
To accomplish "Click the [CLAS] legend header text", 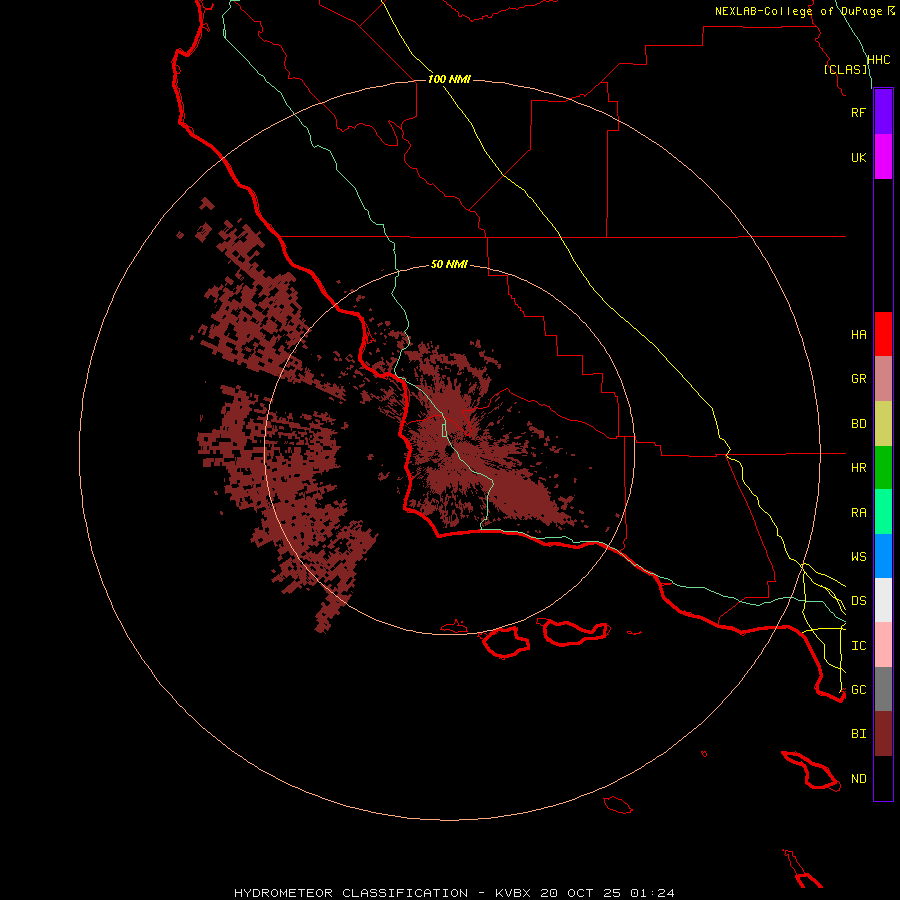I will coord(845,69).
